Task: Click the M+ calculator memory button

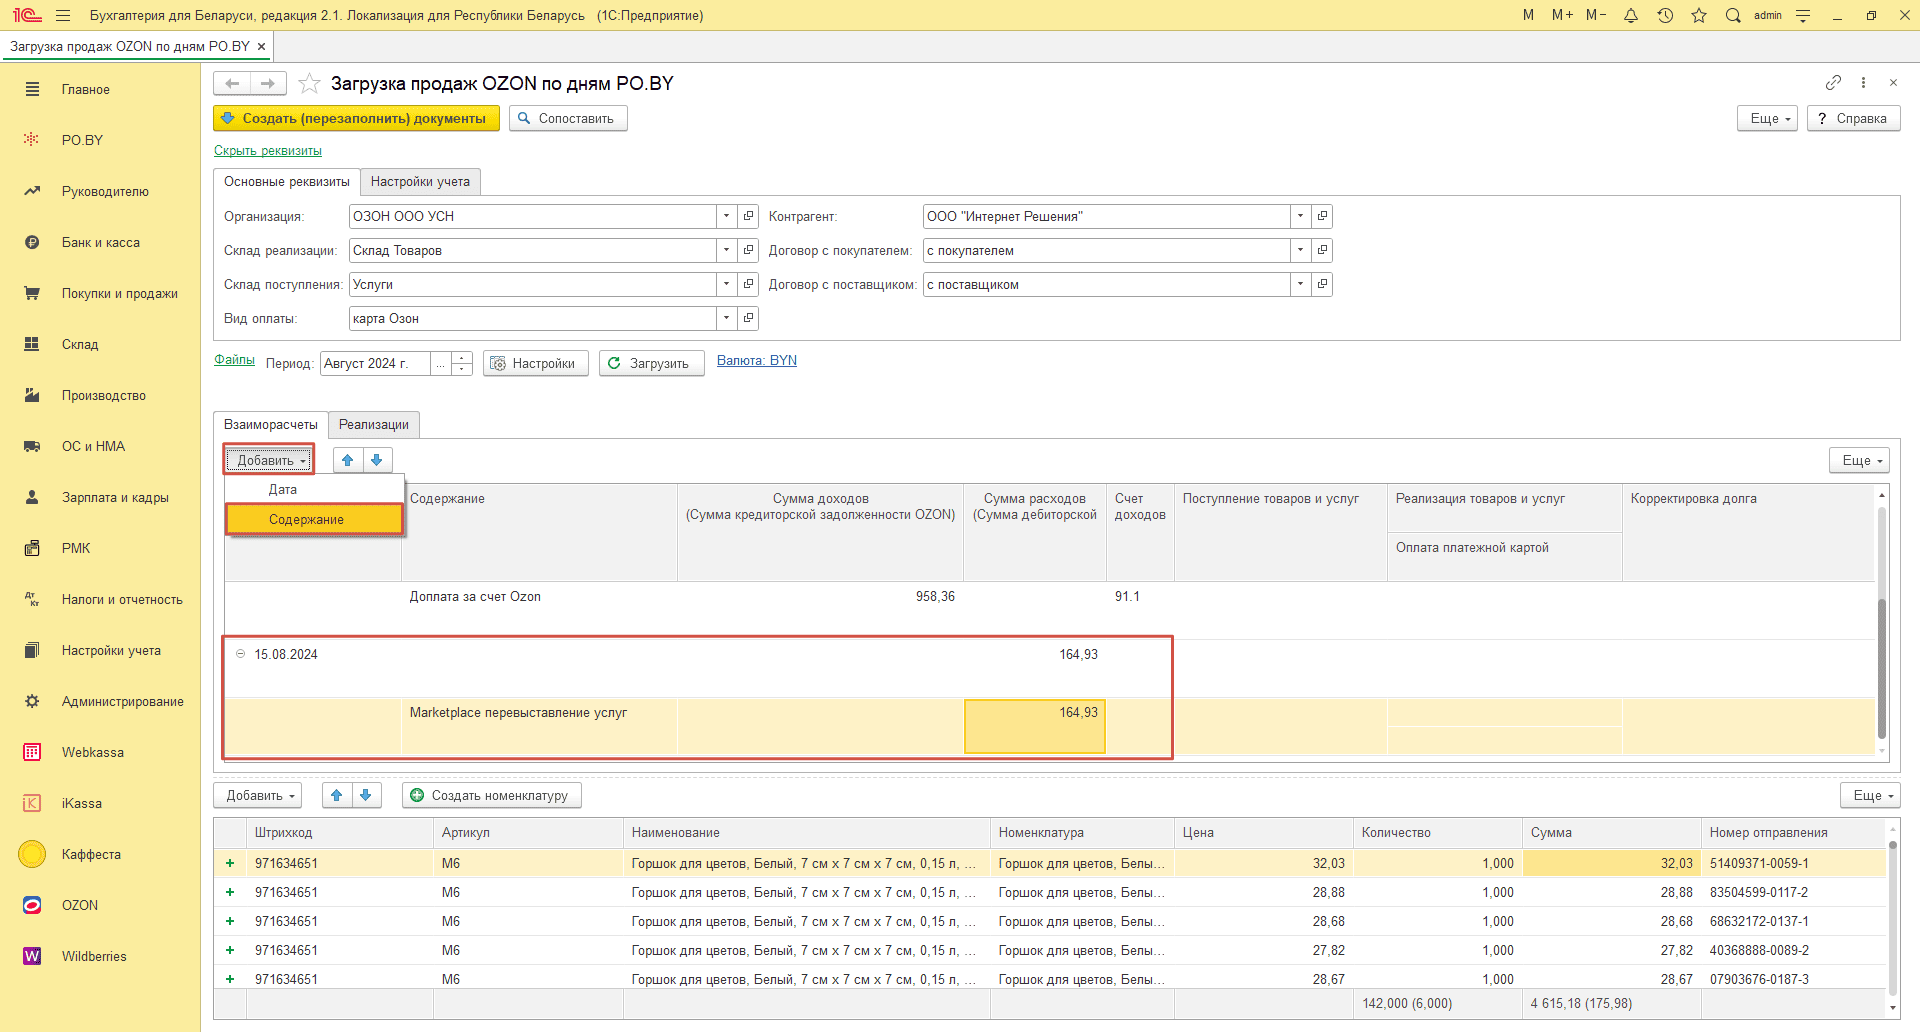Action: (1562, 15)
